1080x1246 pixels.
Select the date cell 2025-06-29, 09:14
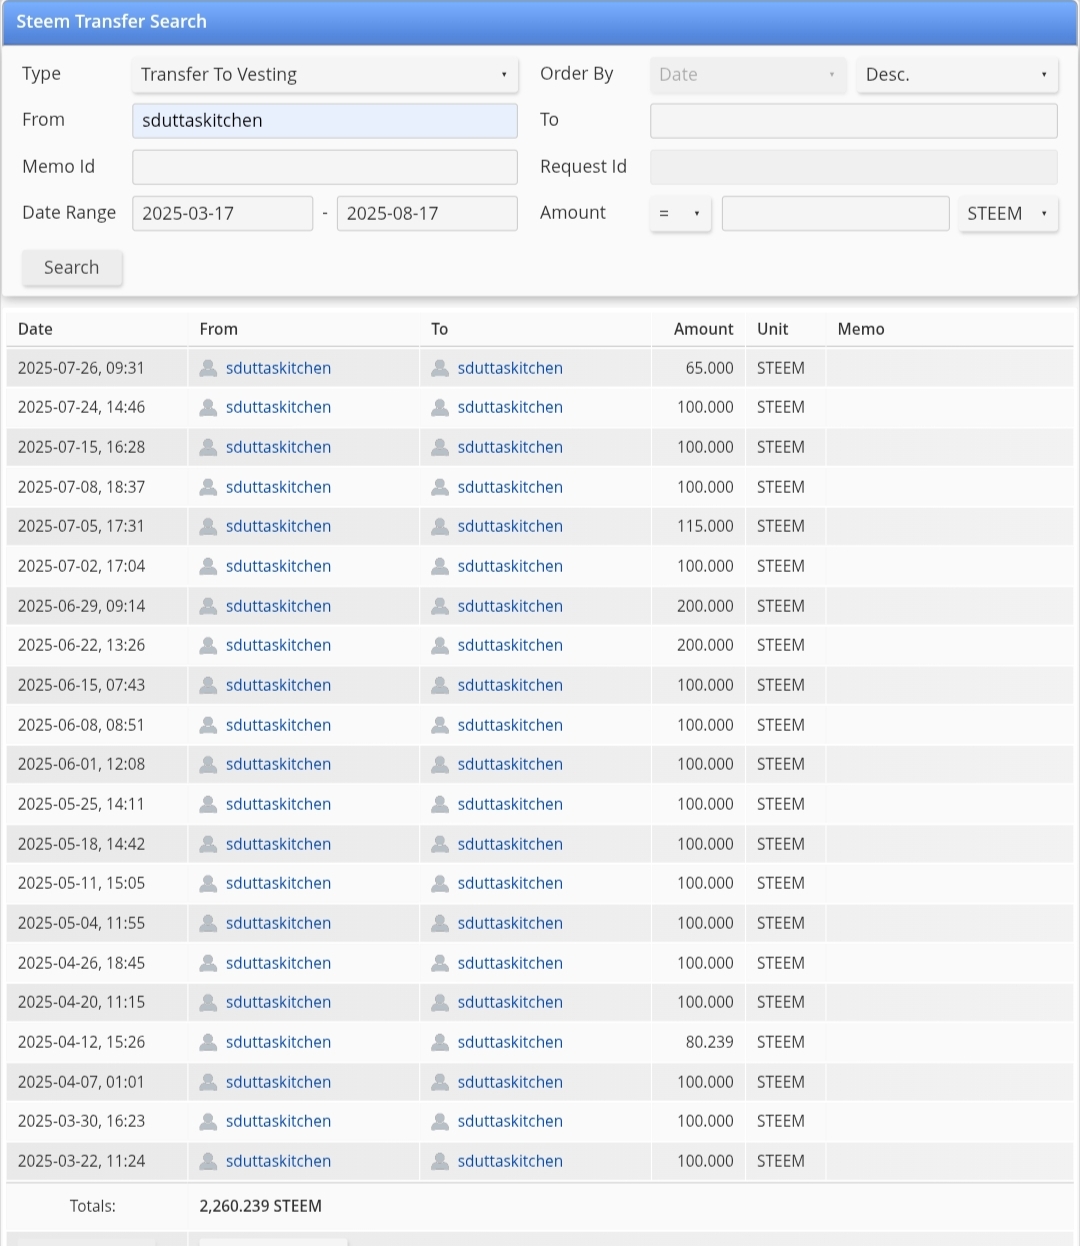click(x=81, y=606)
